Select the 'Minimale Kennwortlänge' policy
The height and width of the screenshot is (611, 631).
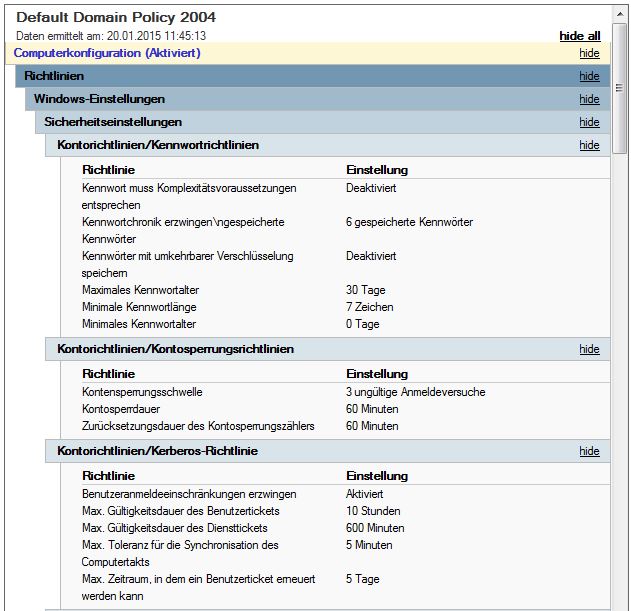pyautogui.click(x=139, y=307)
